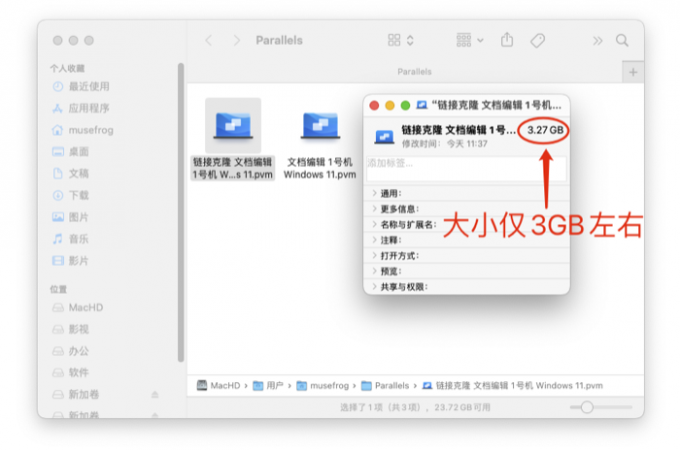Viewport: 680px width, 450px height.
Task: Click 用户 in the path bar
Action: click(x=268, y=385)
